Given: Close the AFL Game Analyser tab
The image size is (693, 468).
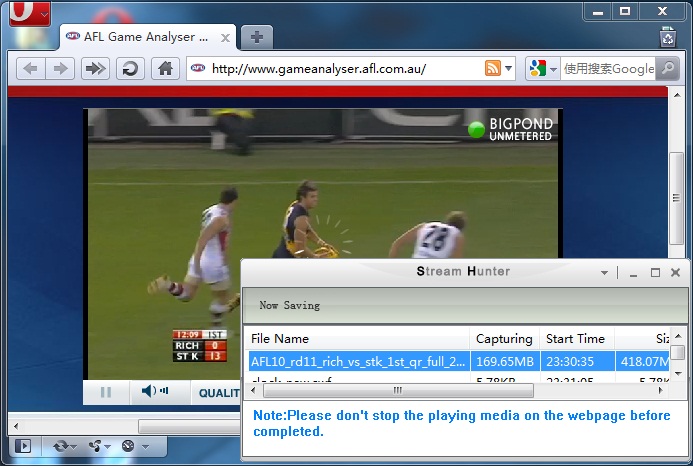Looking at the screenshot, I should [225, 38].
